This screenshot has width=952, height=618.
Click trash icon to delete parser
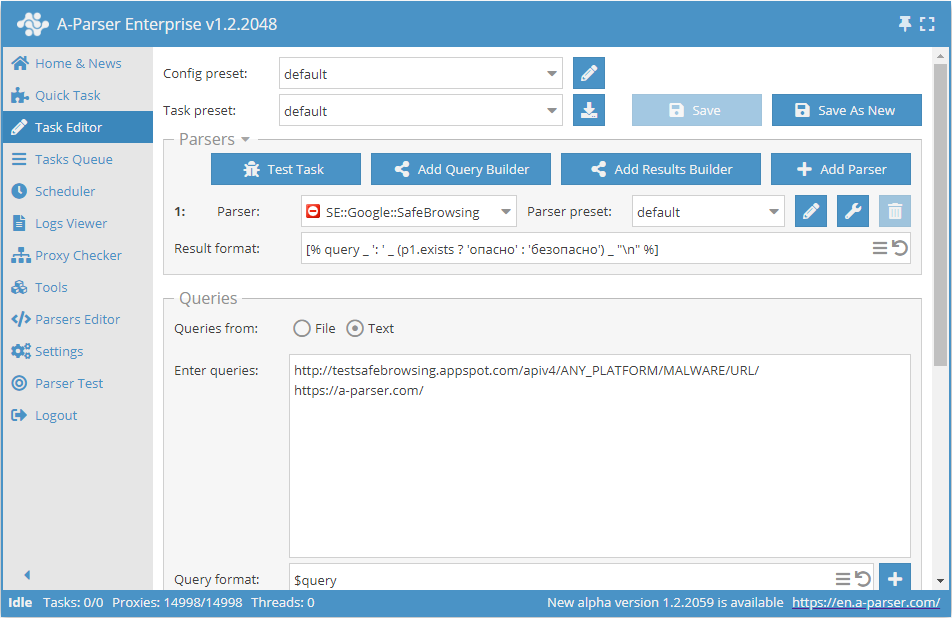(x=895, y=211)
